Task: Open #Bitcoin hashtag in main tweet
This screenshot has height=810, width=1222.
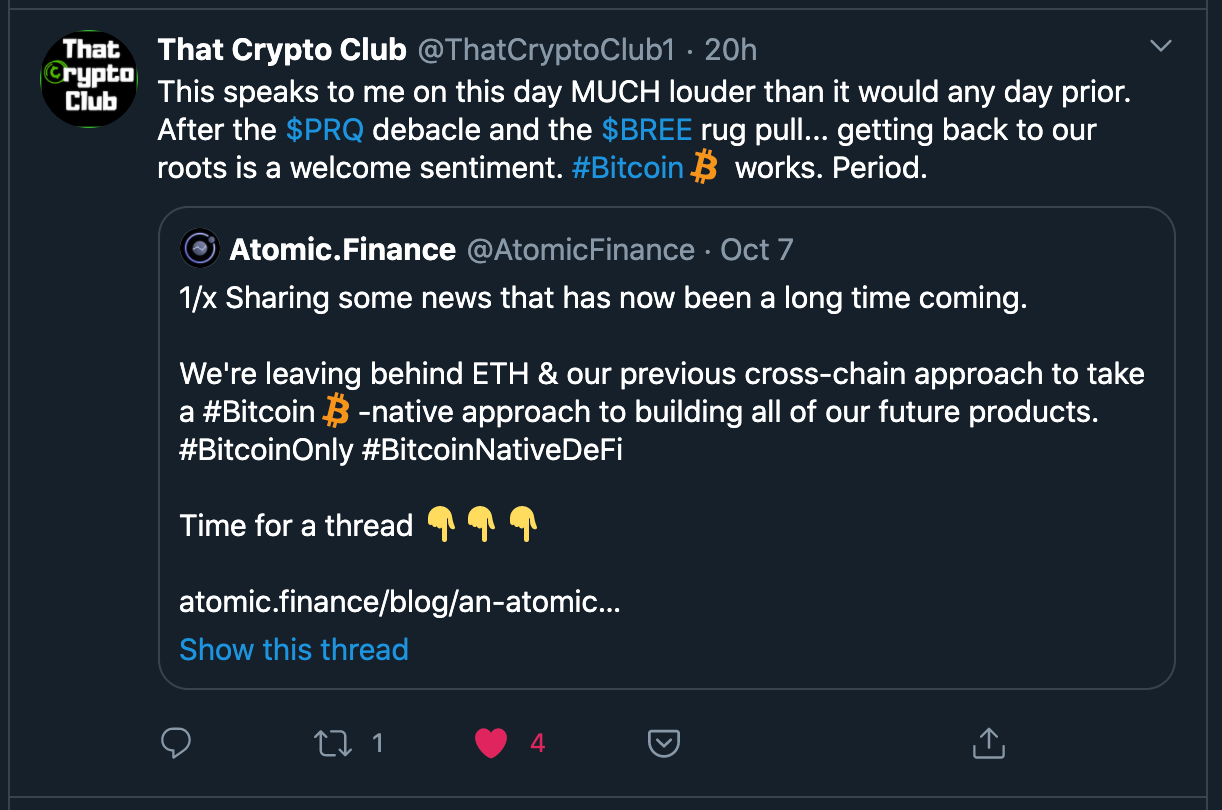Action: point(628,167)
